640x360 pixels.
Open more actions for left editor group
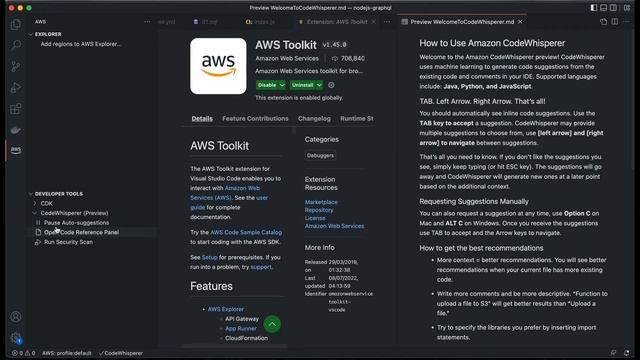coord(387,22)
